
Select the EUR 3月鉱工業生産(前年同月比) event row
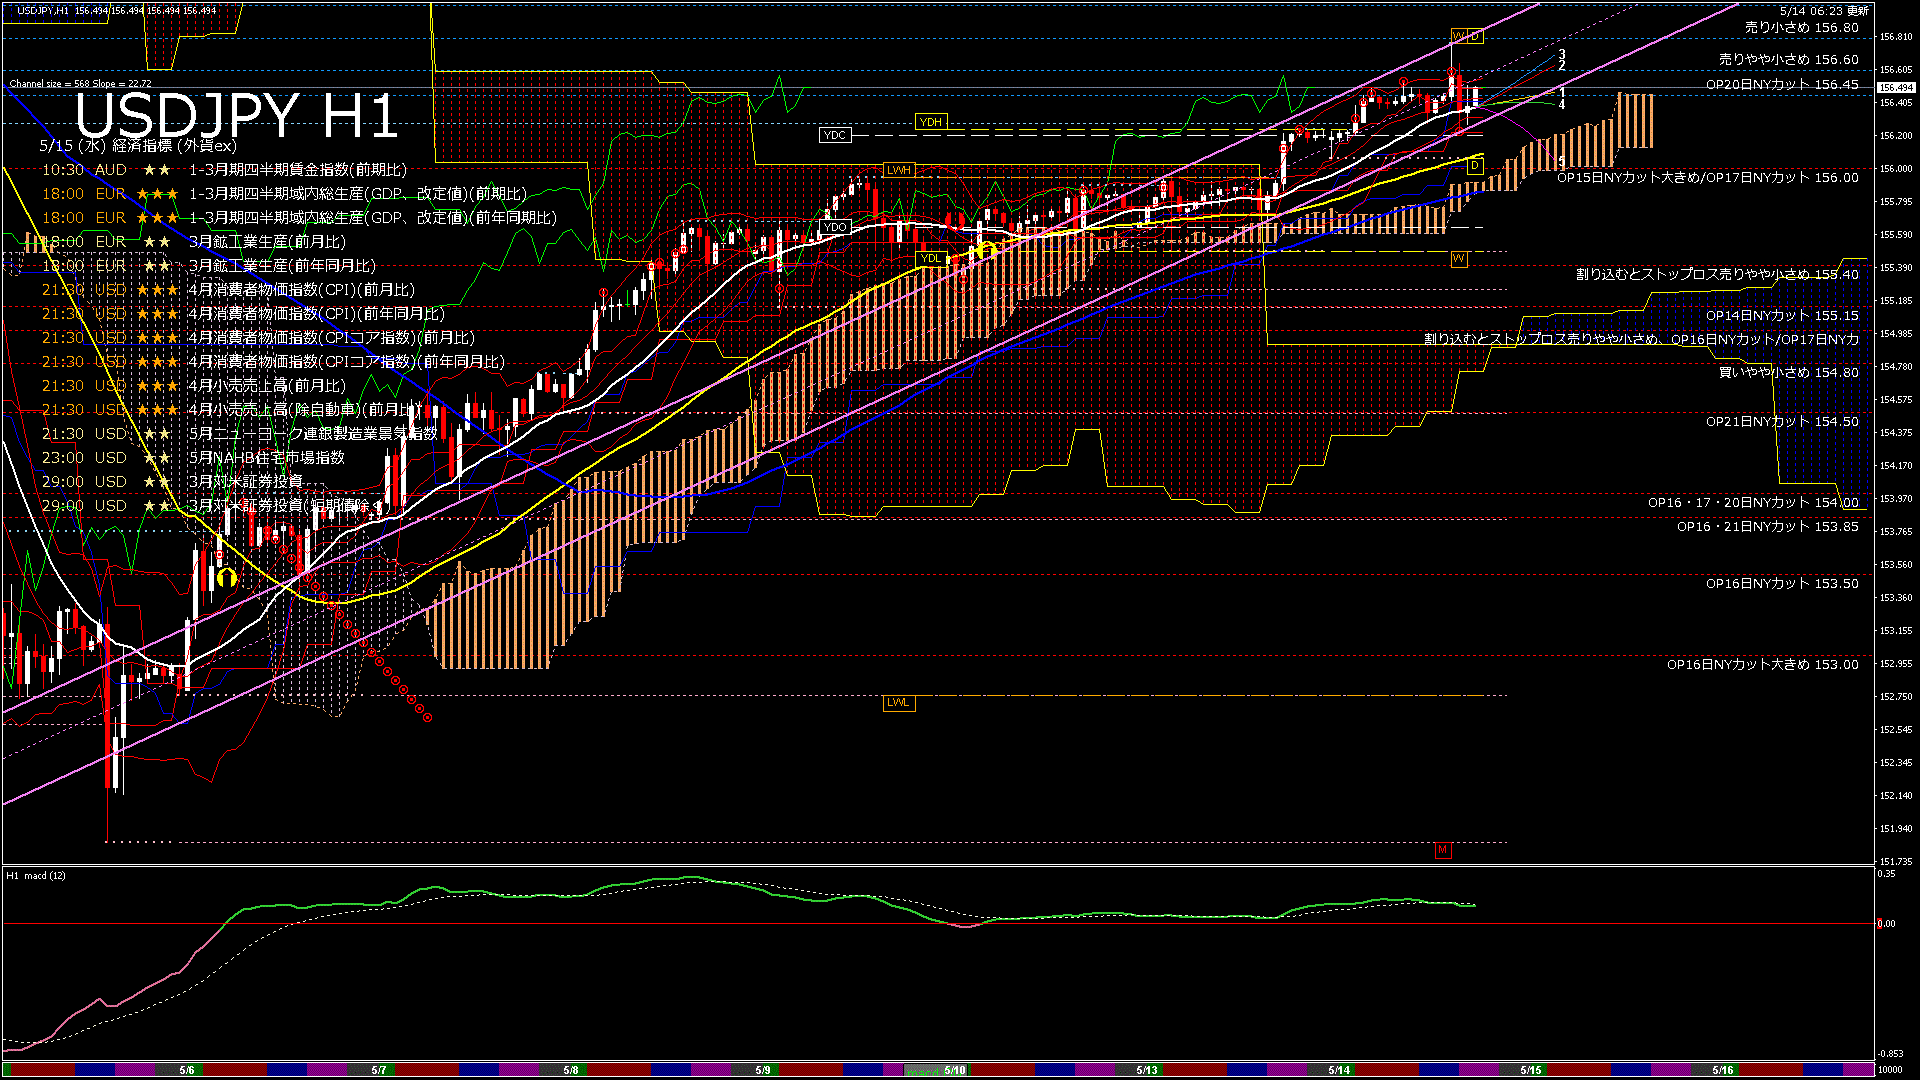209,266
